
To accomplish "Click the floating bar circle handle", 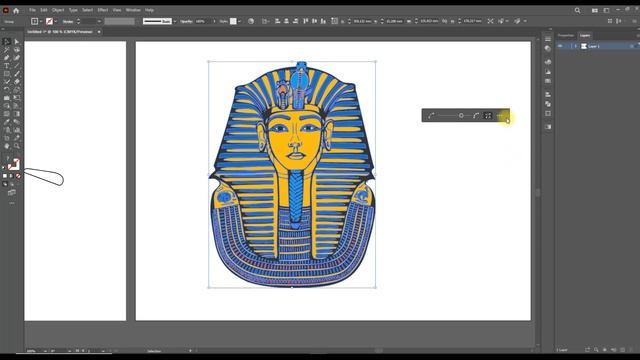I will coord(461,116).
